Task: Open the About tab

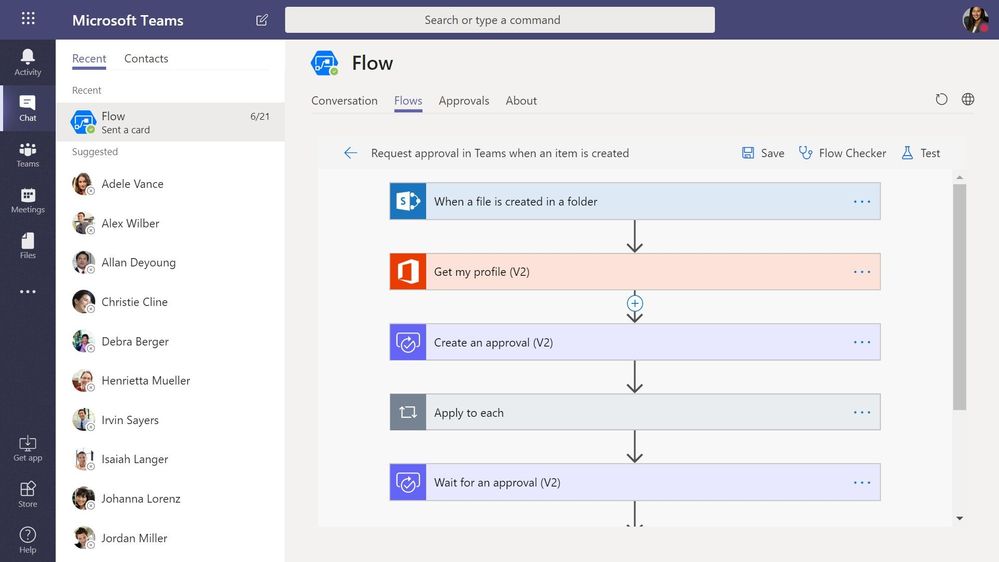Action: pyautogui.click(x=521, y=101)
